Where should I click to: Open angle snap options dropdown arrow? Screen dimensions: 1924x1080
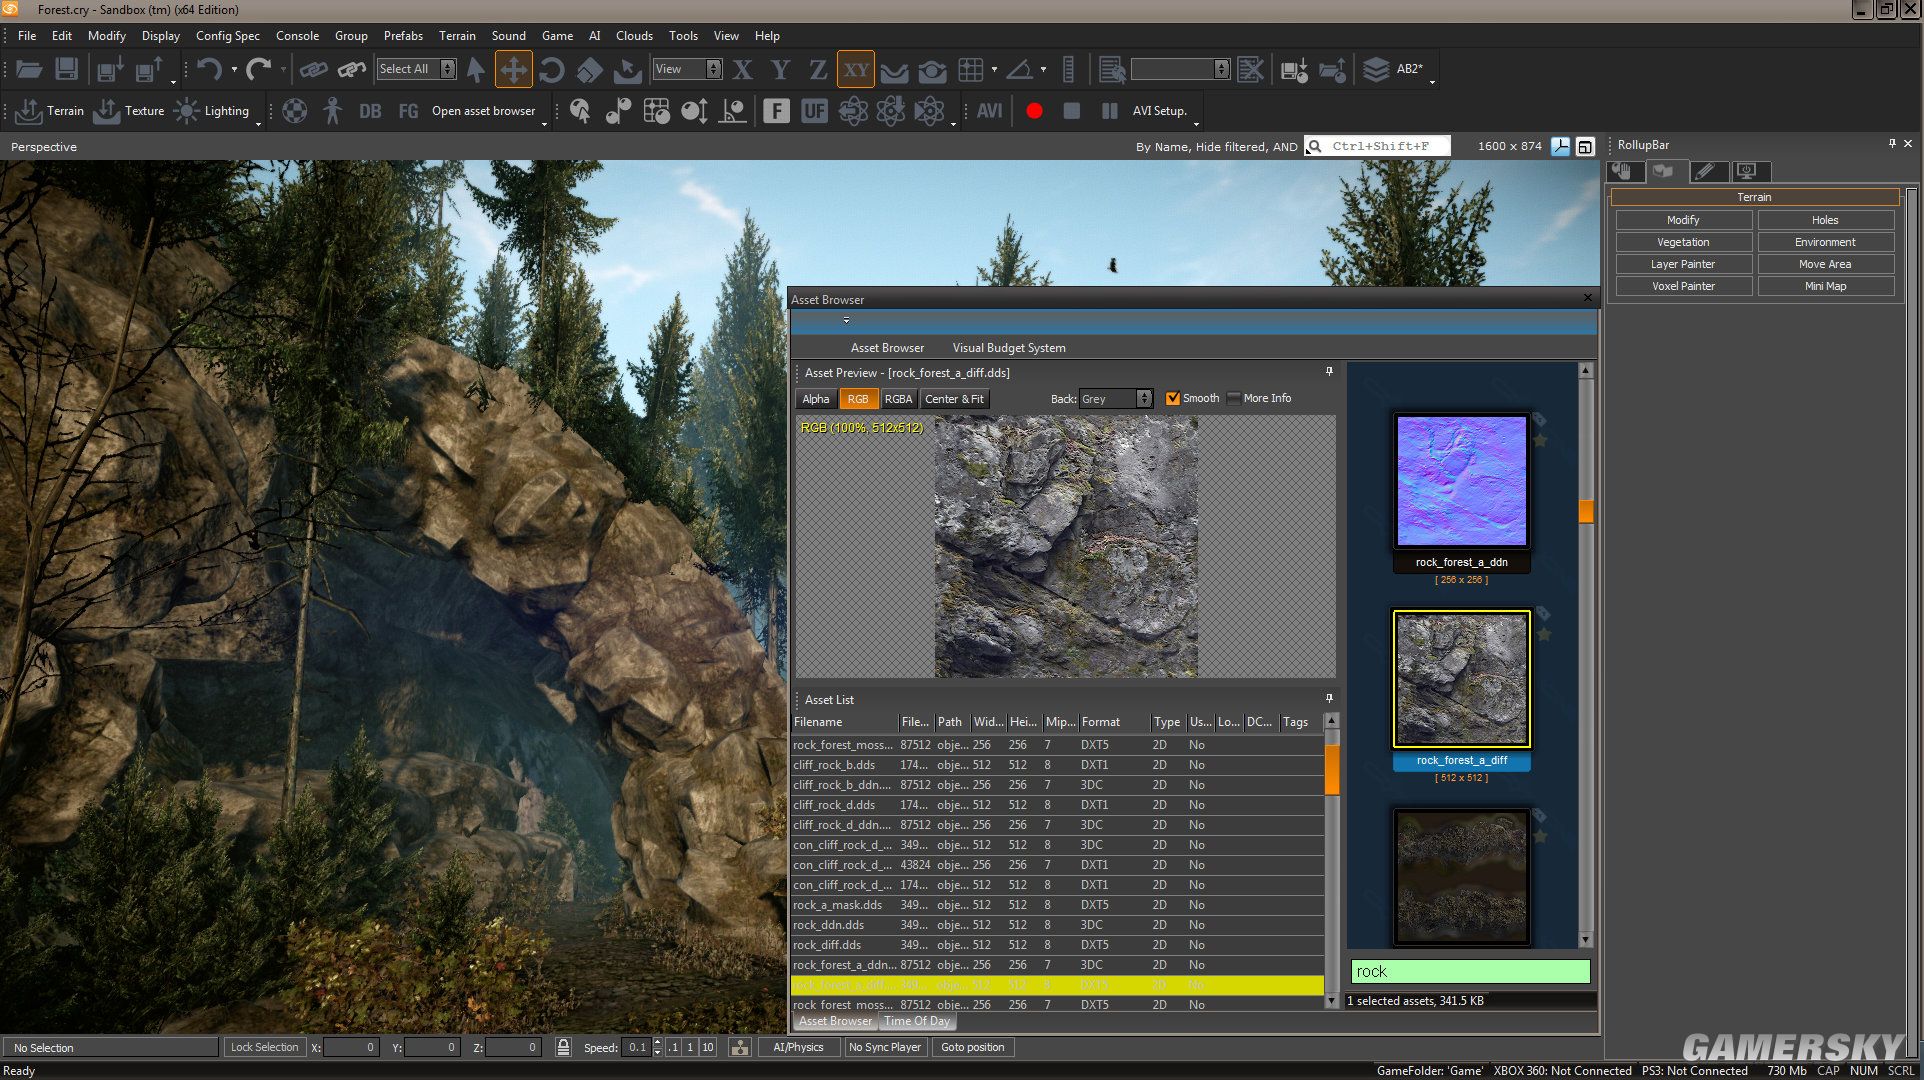(x=1043, y=69)
